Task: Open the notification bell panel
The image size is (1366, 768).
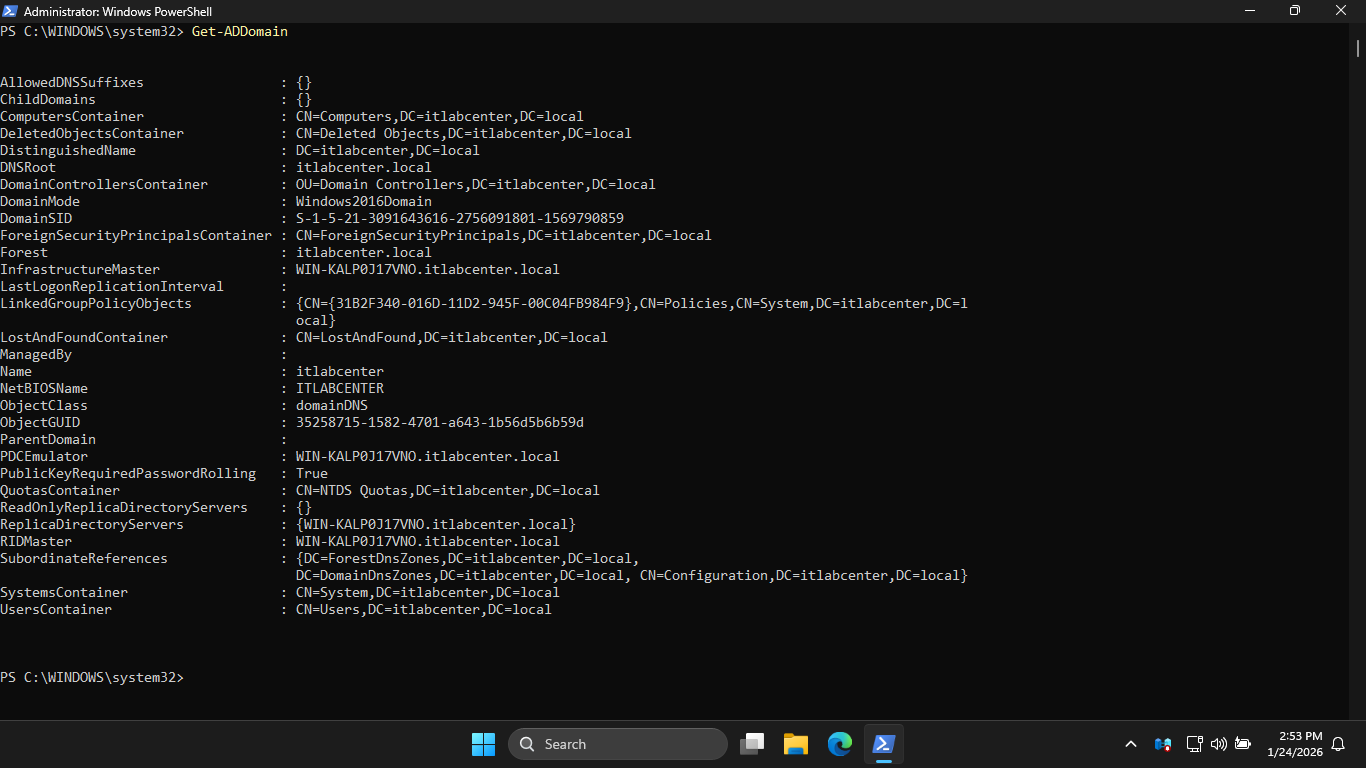Action: point(1339,744)
